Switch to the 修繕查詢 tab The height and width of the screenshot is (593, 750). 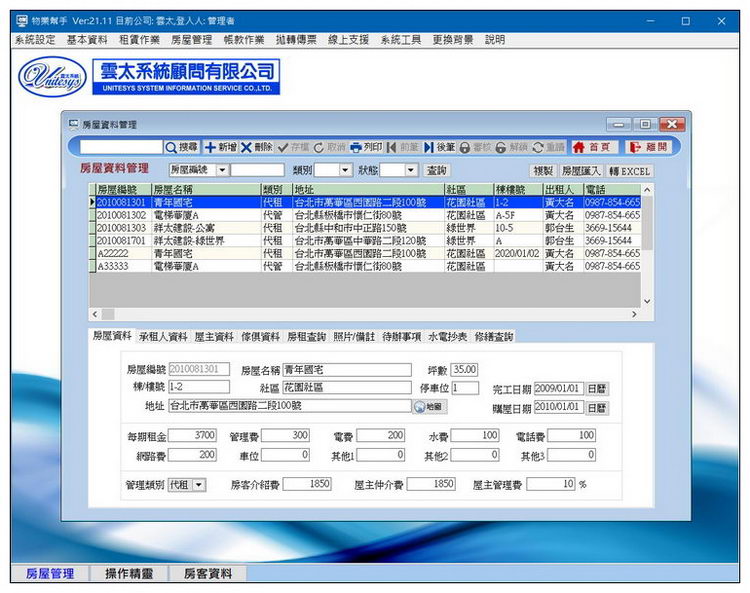pyautogui.click(x=494, y=337)
